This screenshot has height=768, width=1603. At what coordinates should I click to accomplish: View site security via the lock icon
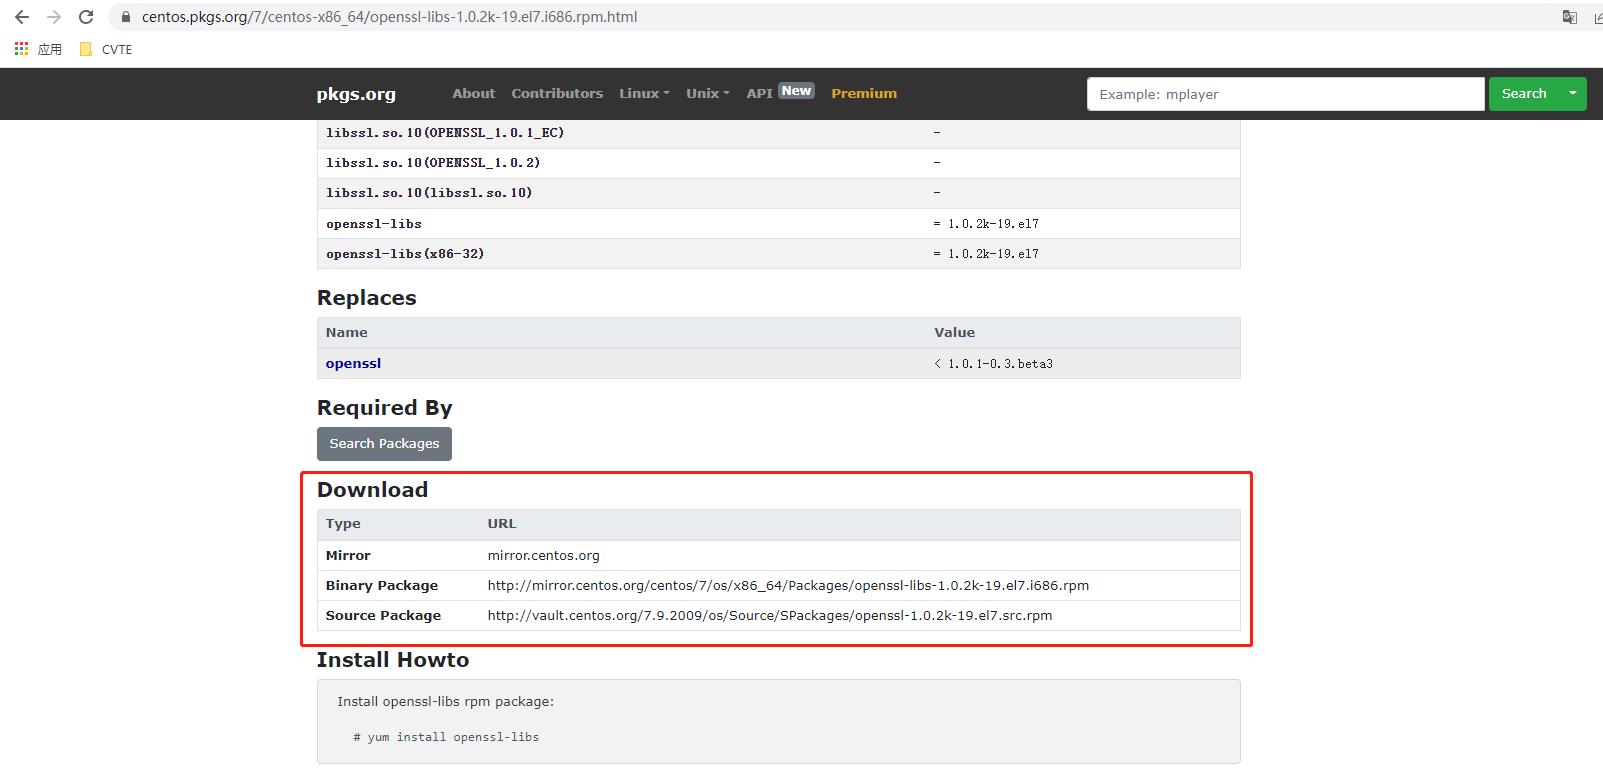[126, 17]
